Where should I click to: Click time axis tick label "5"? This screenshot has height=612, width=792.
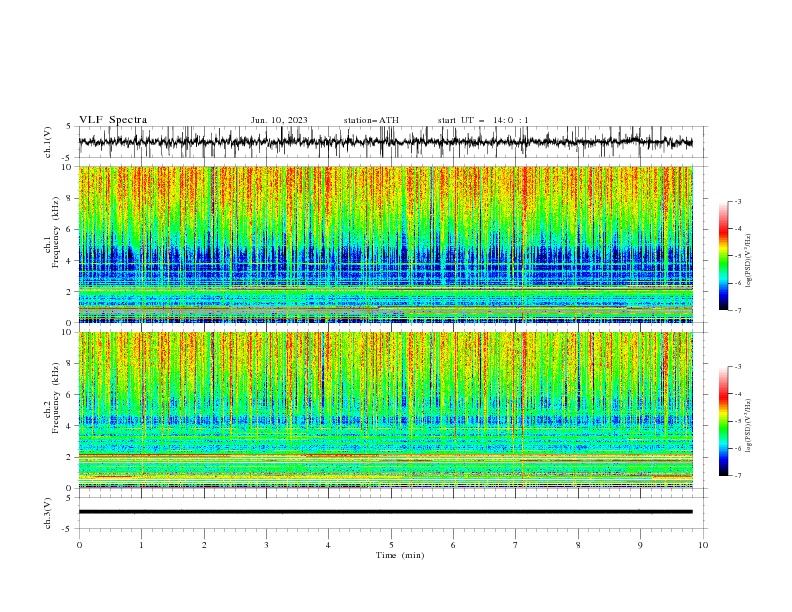[x=391, y=545]
